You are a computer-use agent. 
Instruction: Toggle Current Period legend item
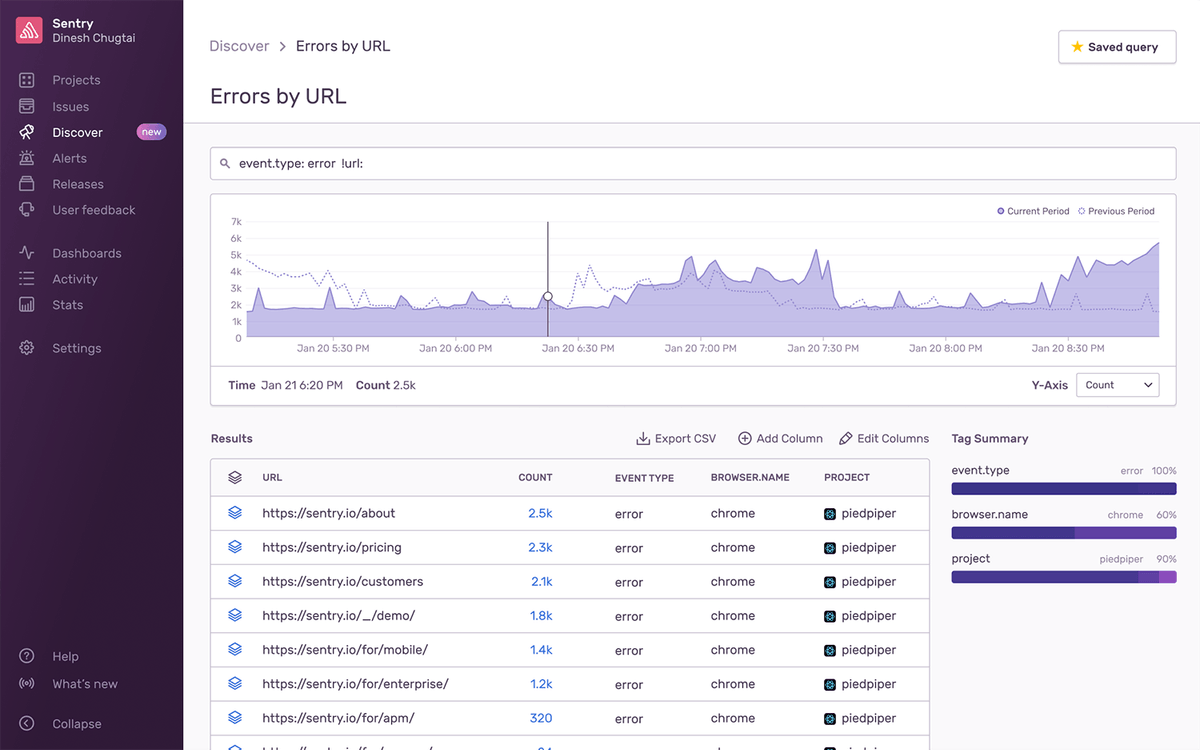1033,211
